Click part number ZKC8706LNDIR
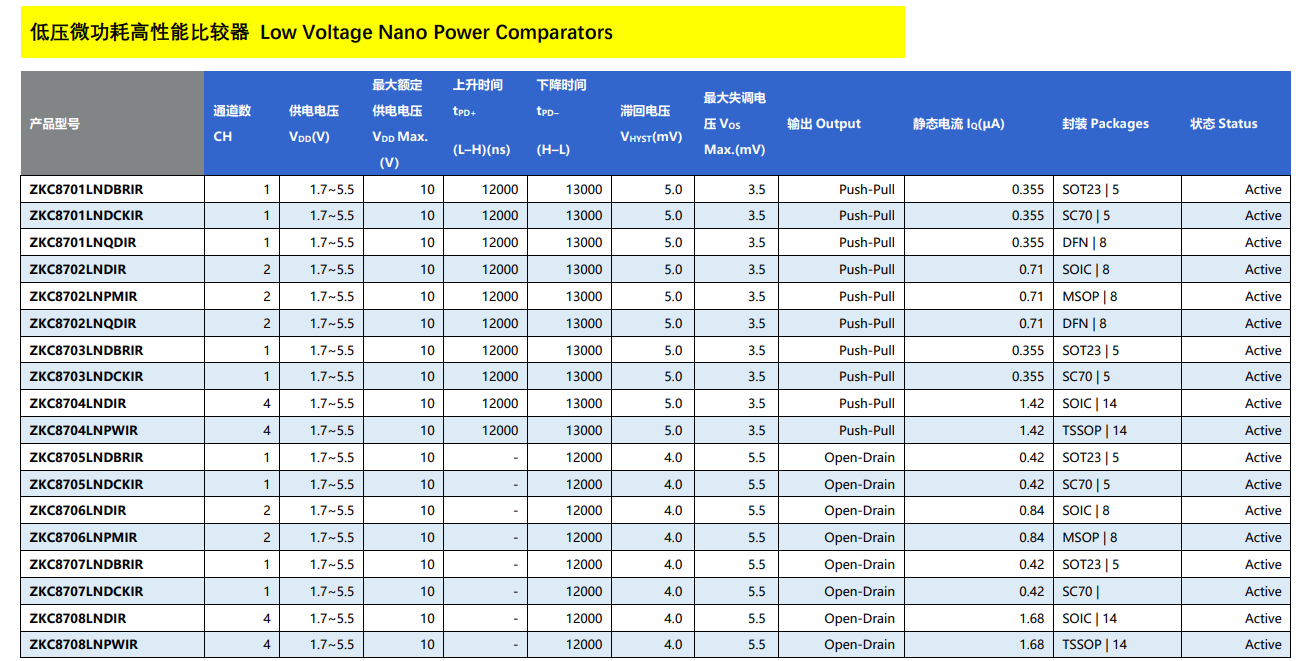This screenshot has height=661, width=1312. (78, 511)
